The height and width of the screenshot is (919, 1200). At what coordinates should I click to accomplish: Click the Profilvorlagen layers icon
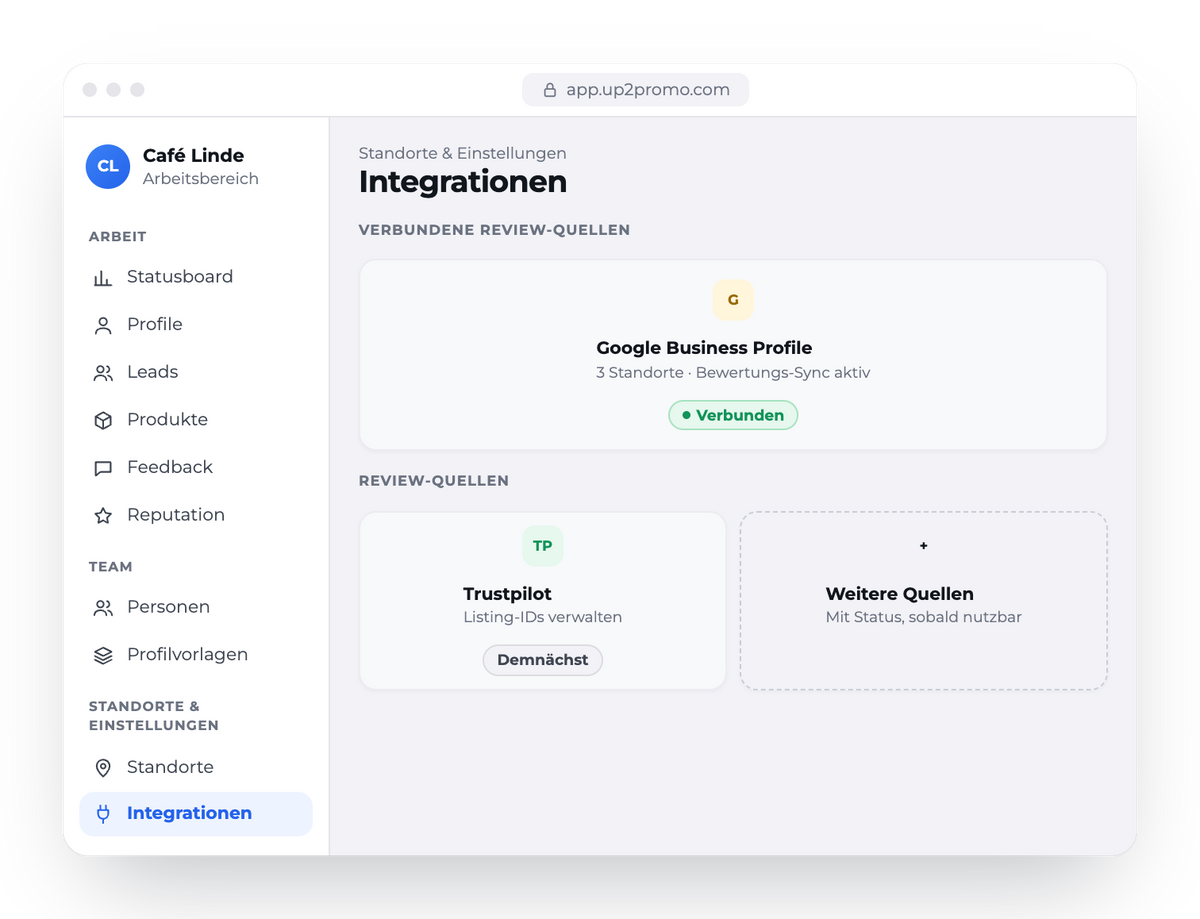(103, 655)
